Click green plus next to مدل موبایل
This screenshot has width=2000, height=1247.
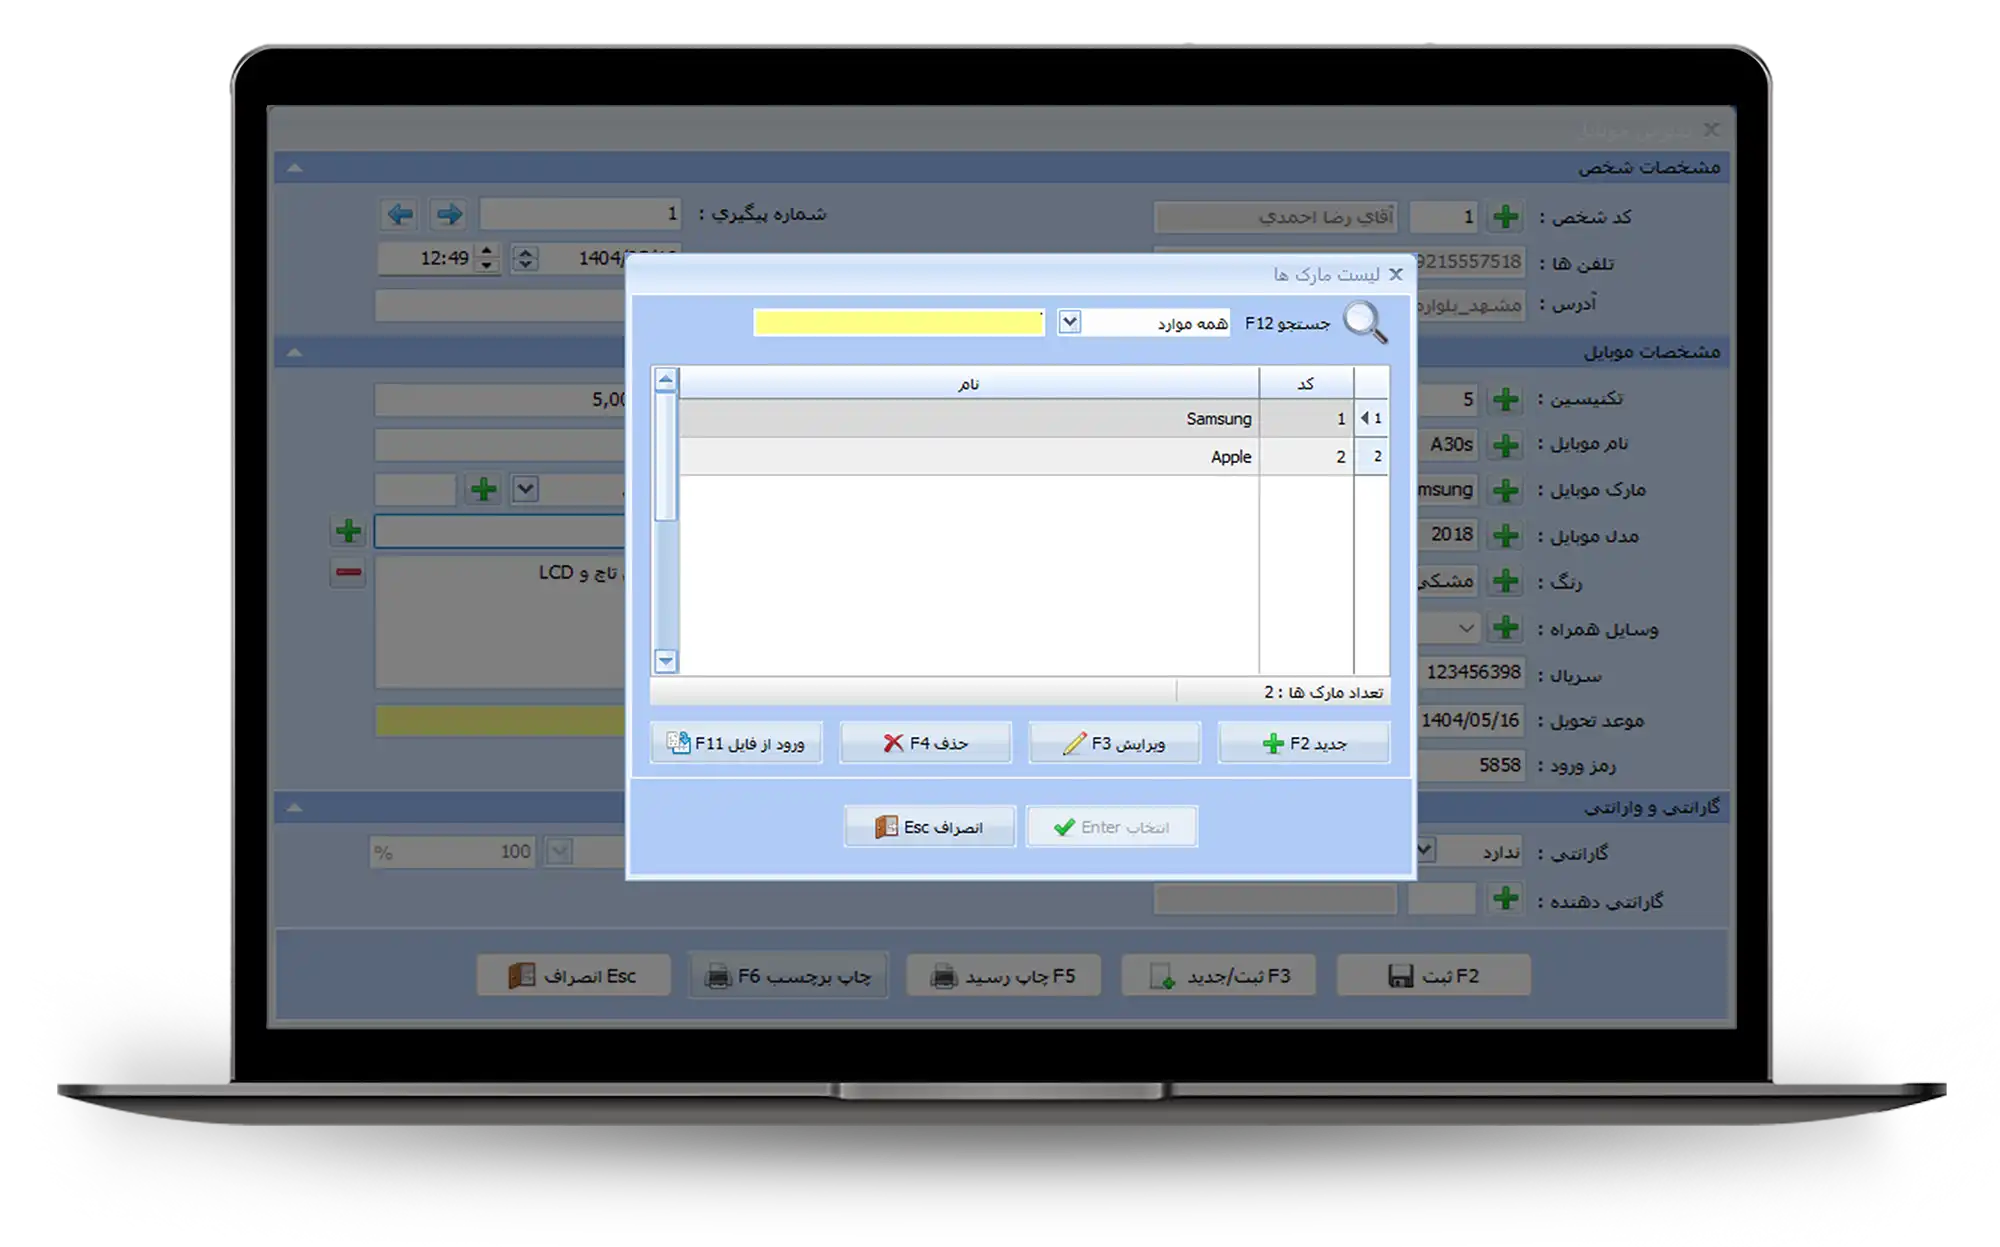point(1505,535)
